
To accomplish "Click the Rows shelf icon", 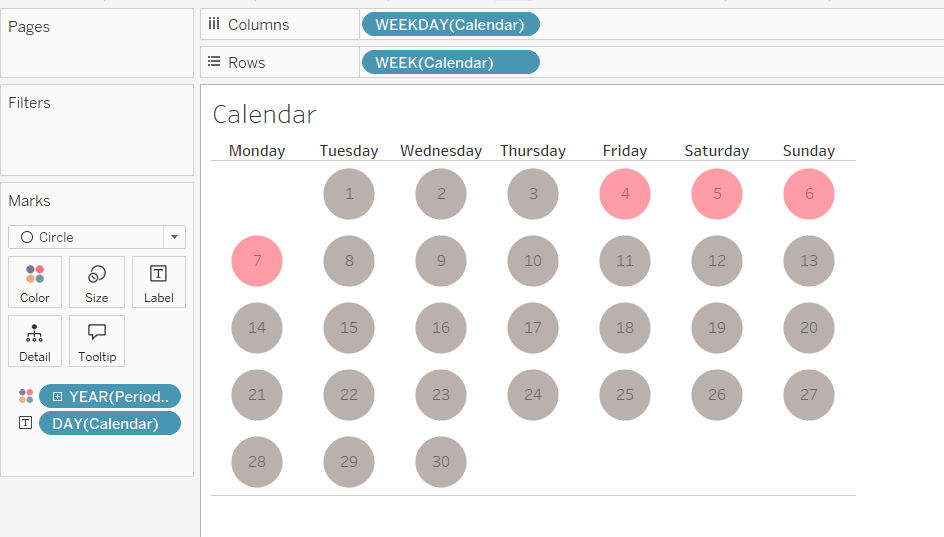I will [213, 62].
